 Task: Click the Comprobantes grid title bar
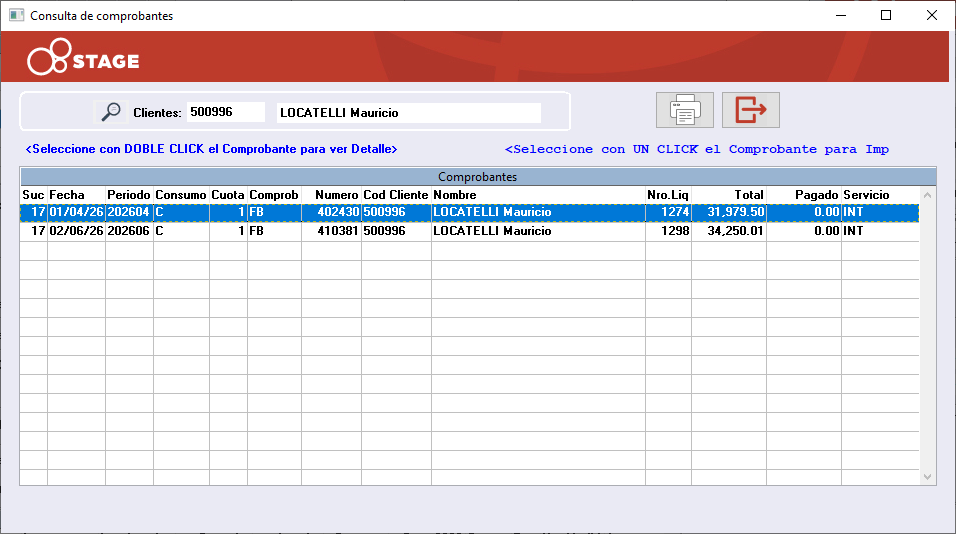(478, 177)
